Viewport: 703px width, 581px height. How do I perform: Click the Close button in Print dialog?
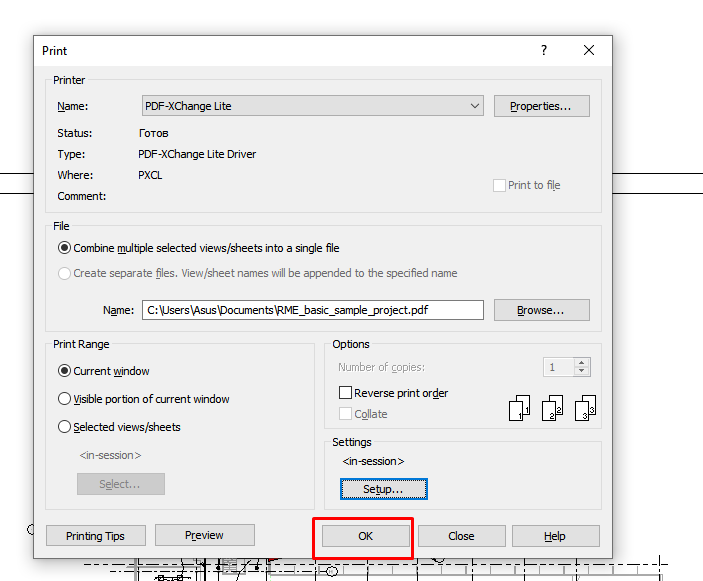coord(461,536)
